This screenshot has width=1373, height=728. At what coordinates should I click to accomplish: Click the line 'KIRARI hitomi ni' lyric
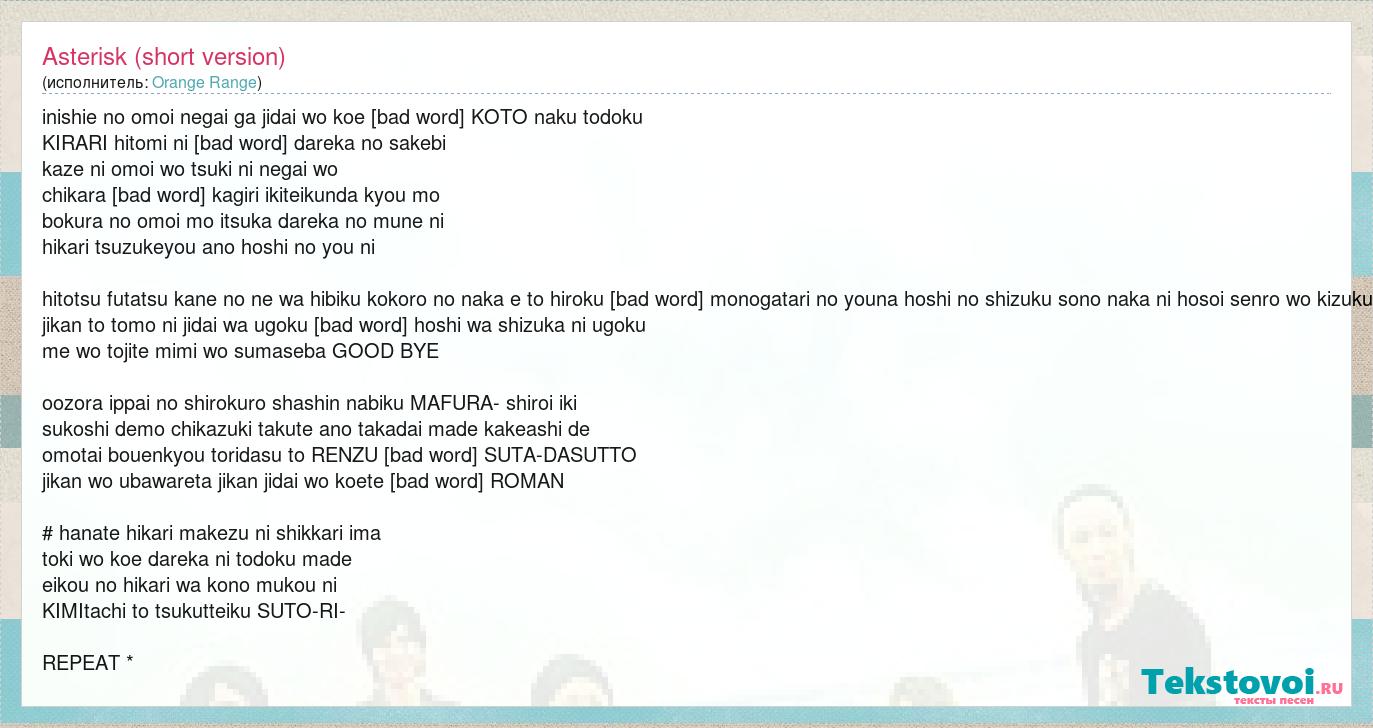coord(244,144)
